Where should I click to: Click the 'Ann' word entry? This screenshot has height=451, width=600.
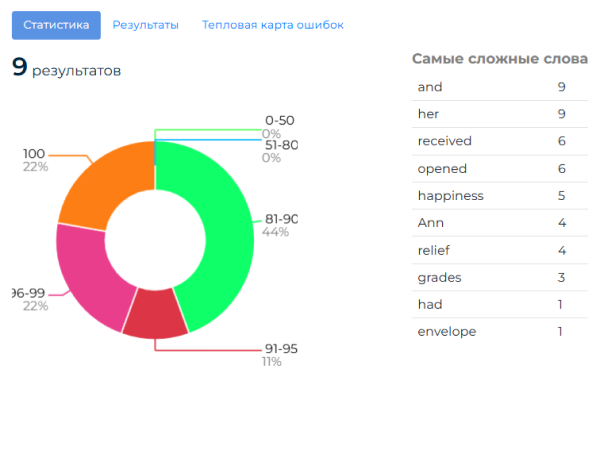pos(431,223)
